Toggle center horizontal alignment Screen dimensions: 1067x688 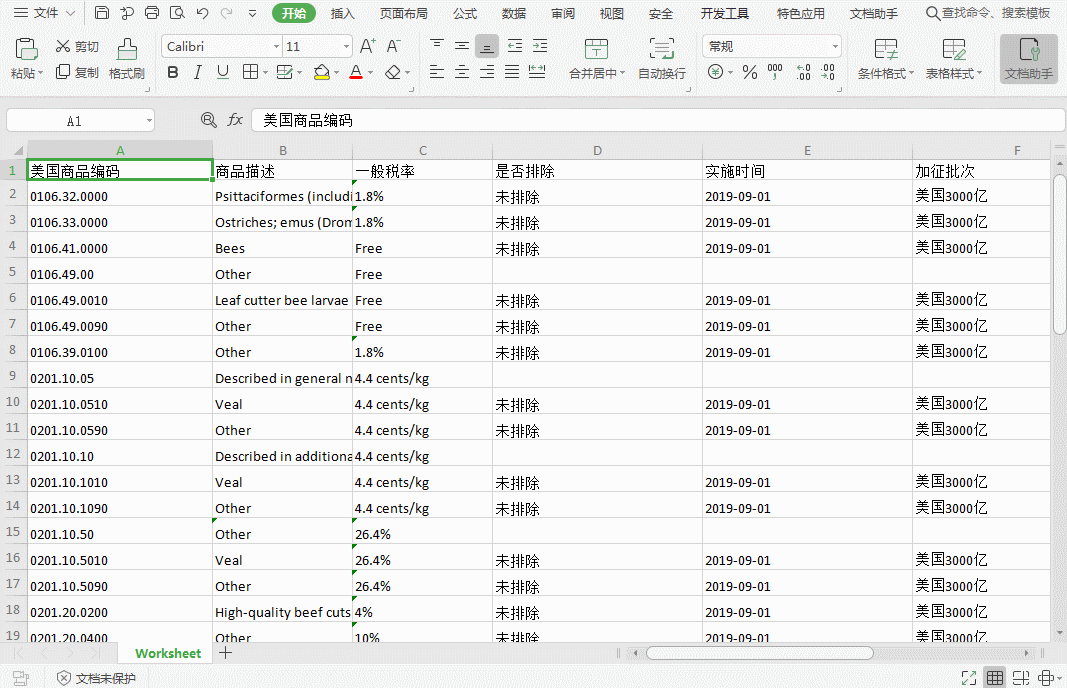[x=462, y=72]
